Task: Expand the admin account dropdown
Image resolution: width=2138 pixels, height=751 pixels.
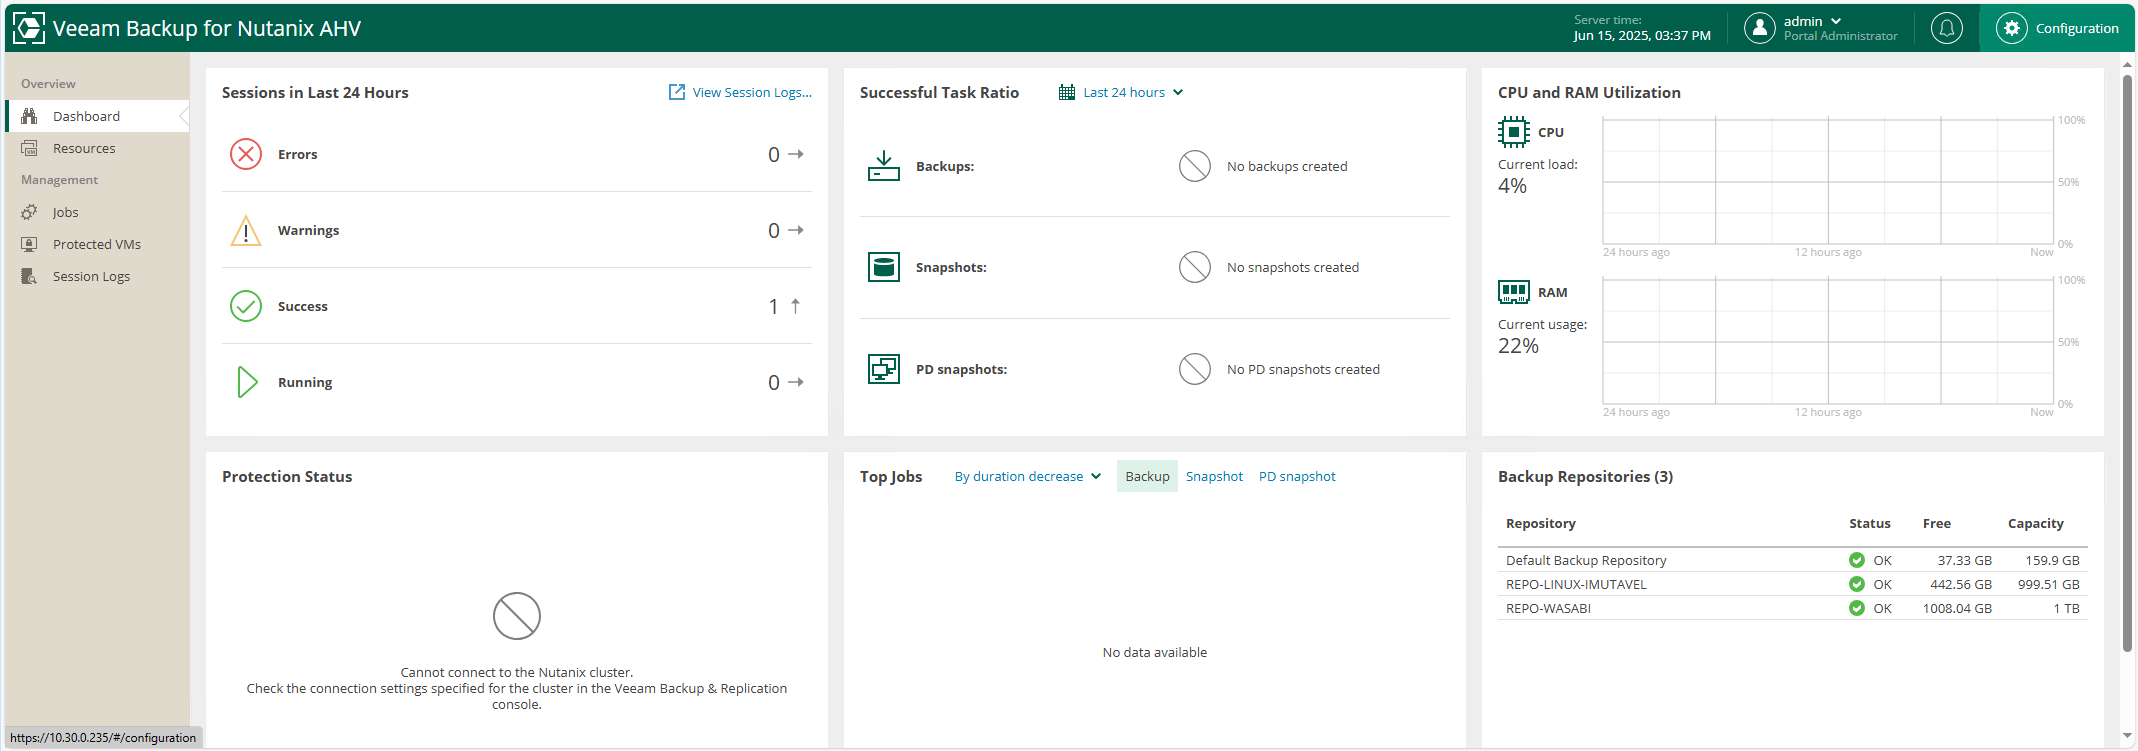Action: click(1836, 21)
